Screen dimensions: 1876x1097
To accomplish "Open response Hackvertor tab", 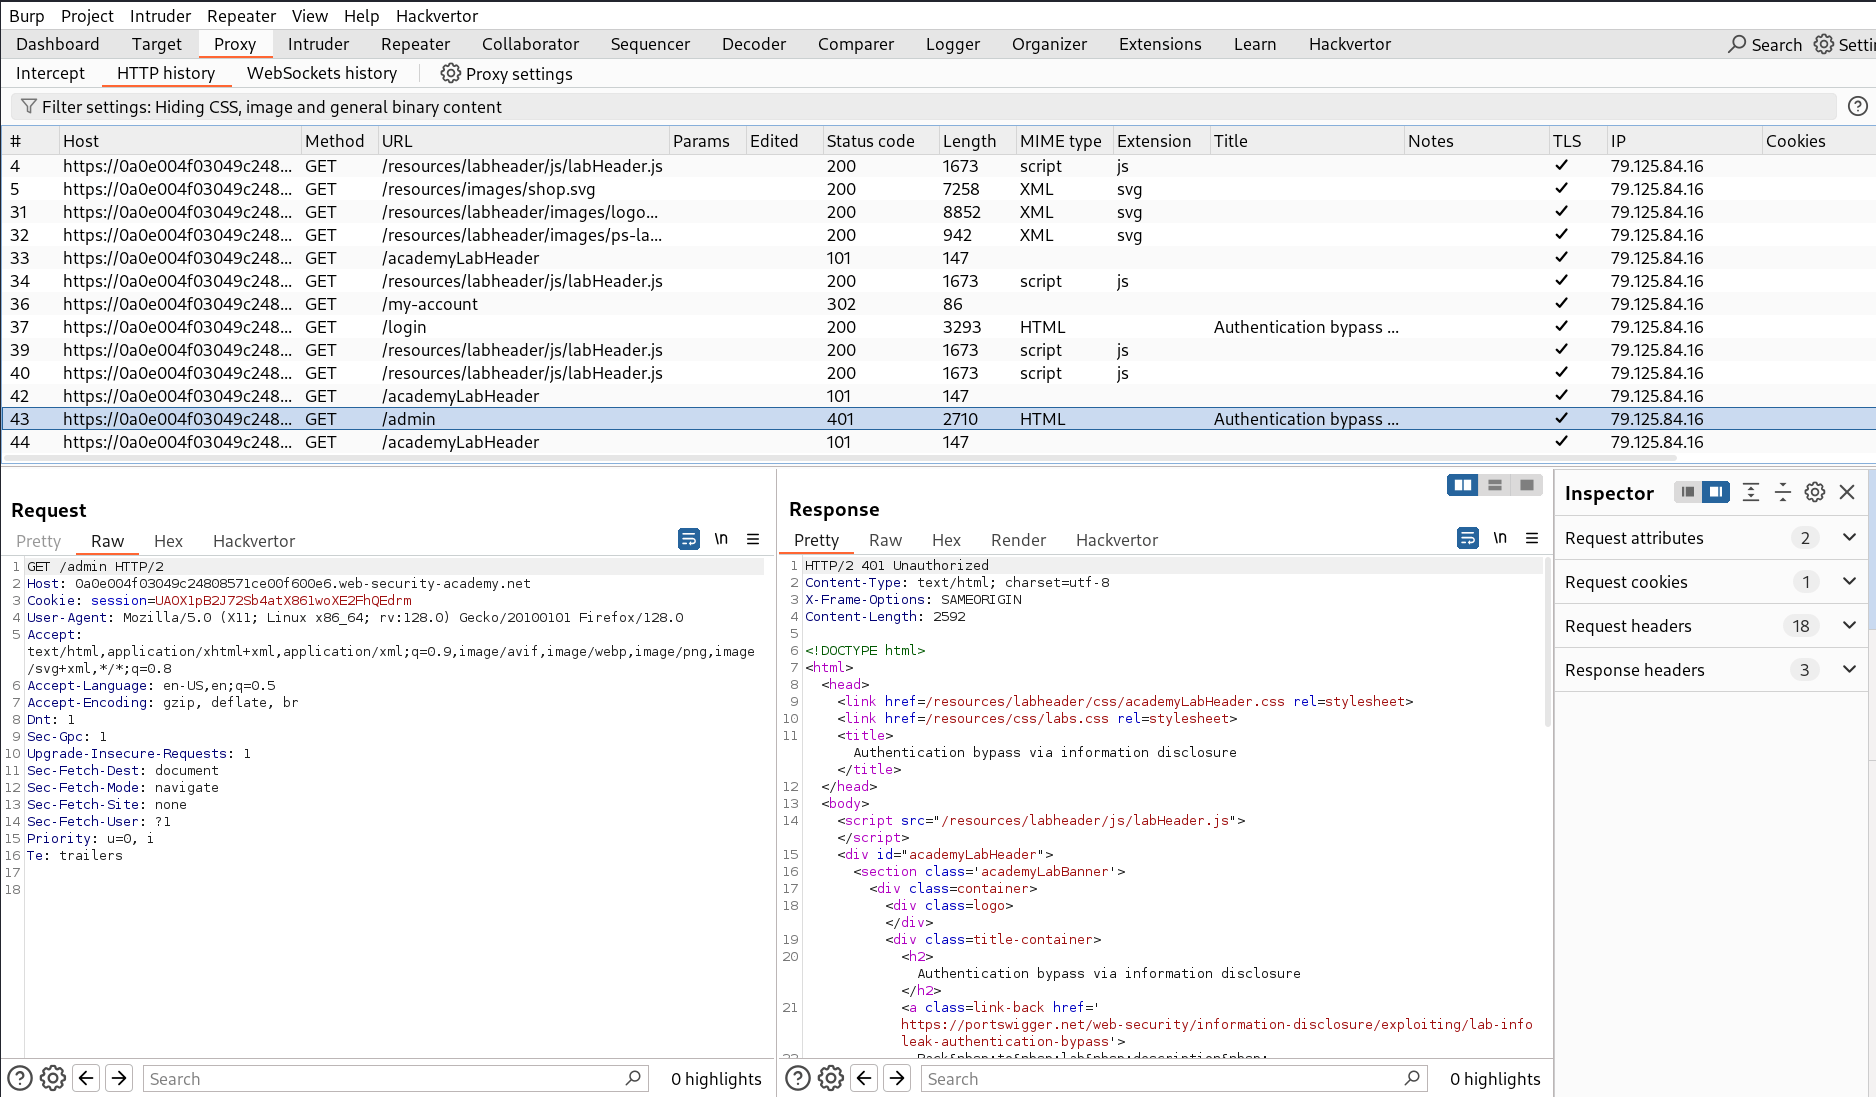I will click(1116, 540).
